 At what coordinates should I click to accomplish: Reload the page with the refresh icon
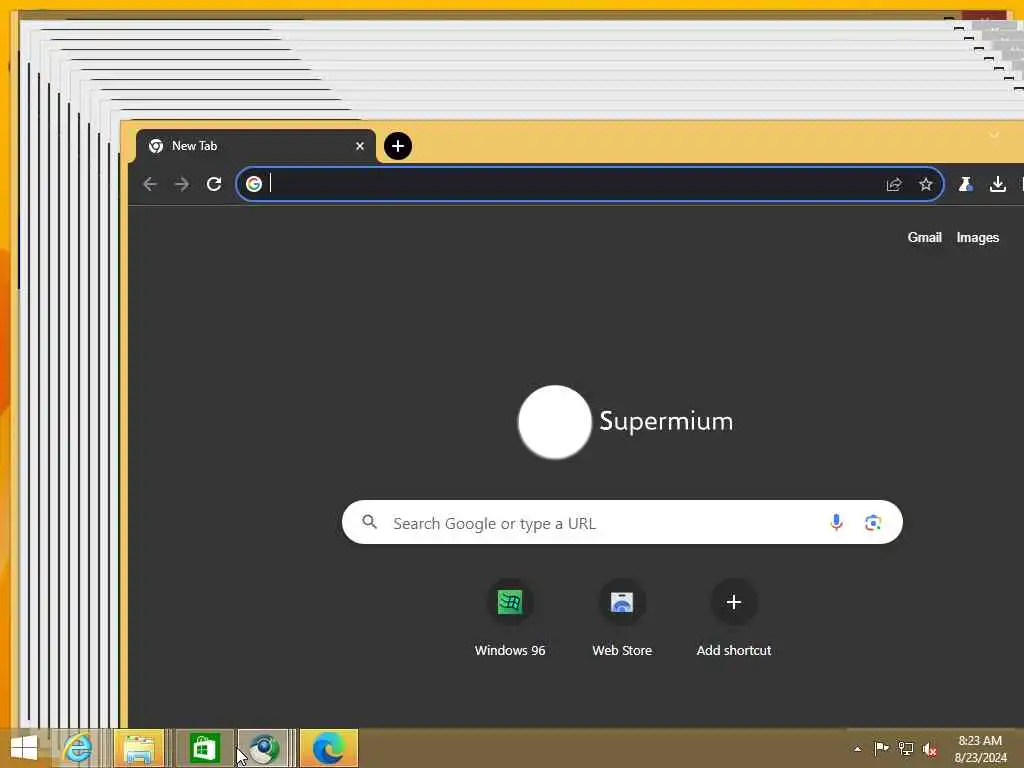(214, 184)
